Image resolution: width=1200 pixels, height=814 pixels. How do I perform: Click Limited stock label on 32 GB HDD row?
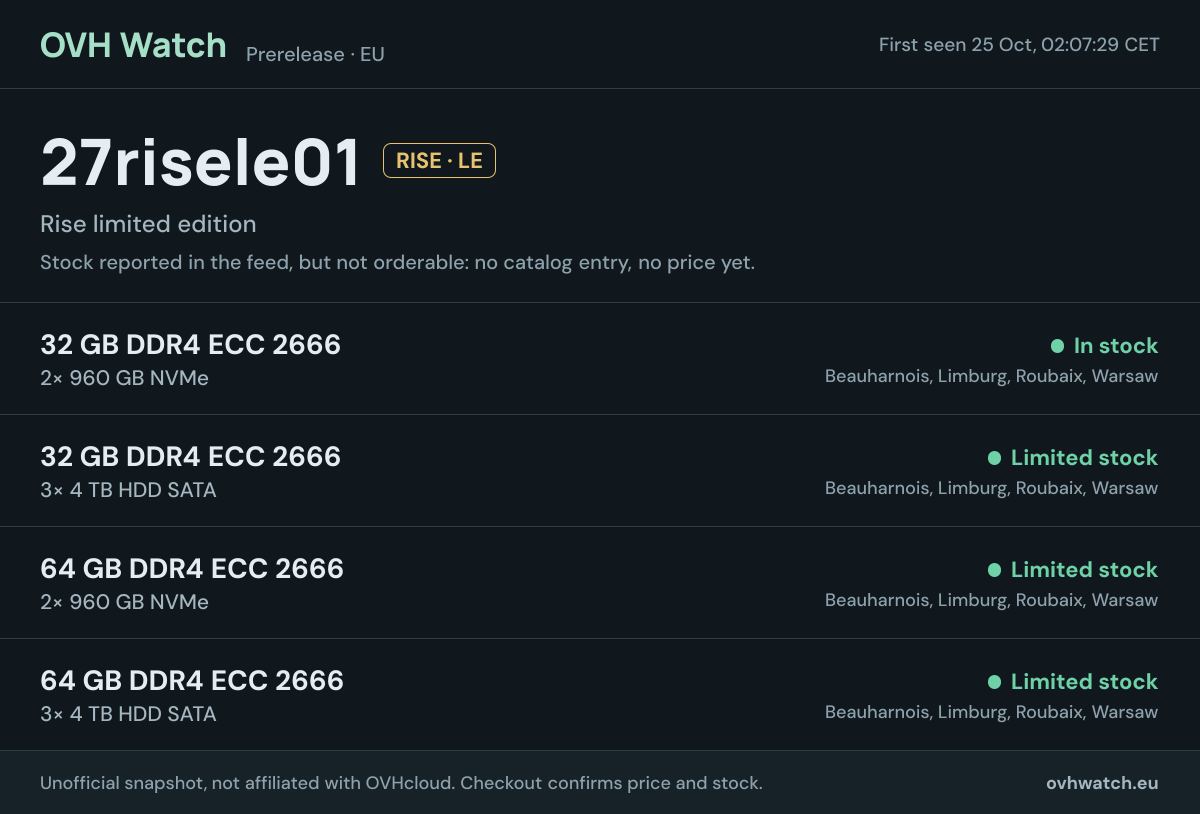click(x=1084, y=458)
